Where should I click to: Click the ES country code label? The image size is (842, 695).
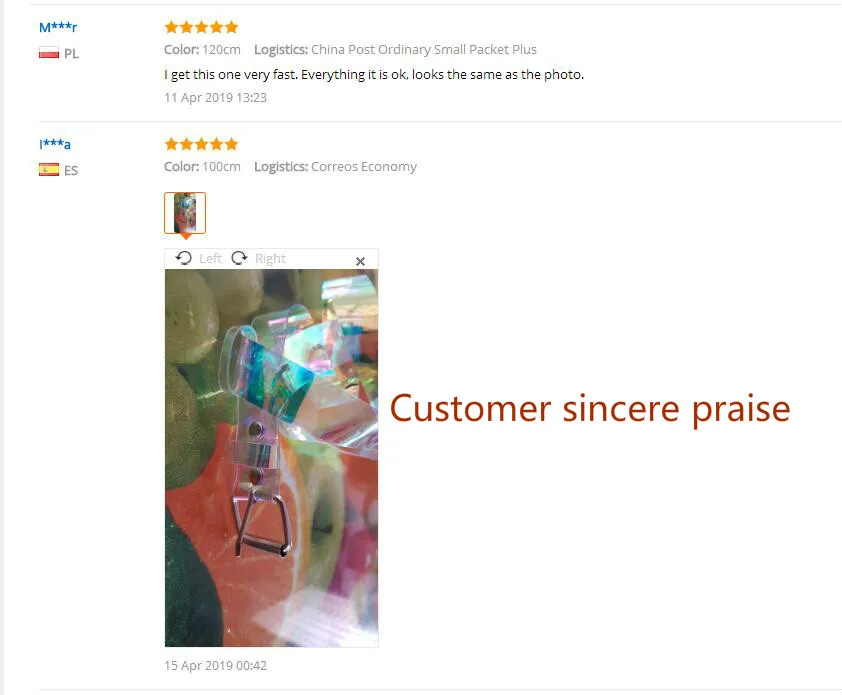click(x=71, y=171)
